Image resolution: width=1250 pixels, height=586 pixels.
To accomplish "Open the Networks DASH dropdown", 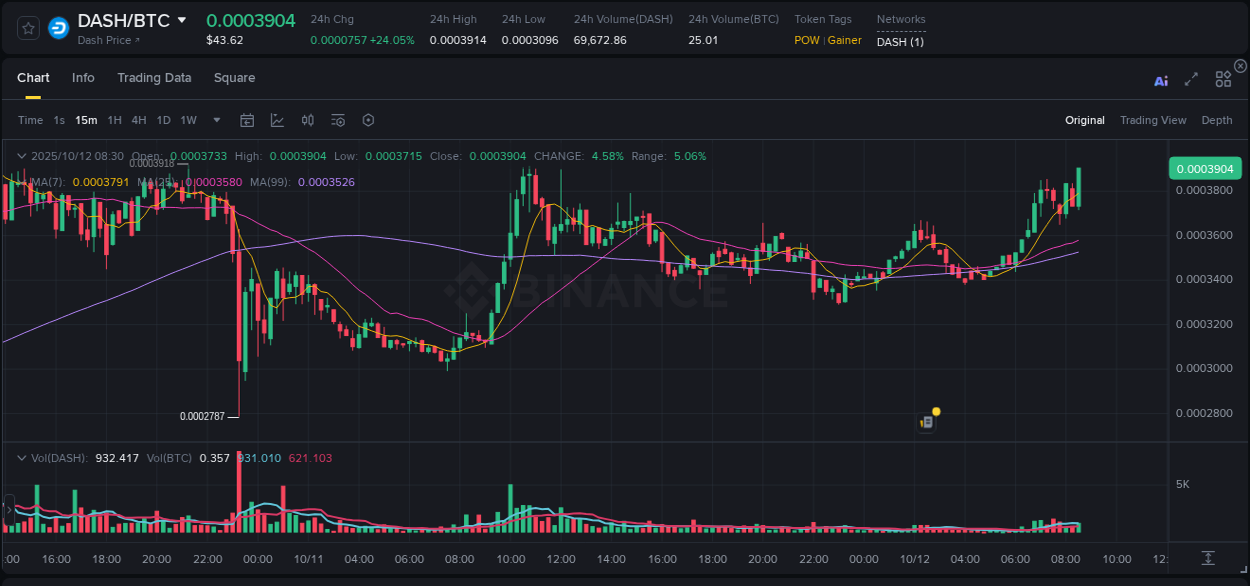I will point(899,42).
